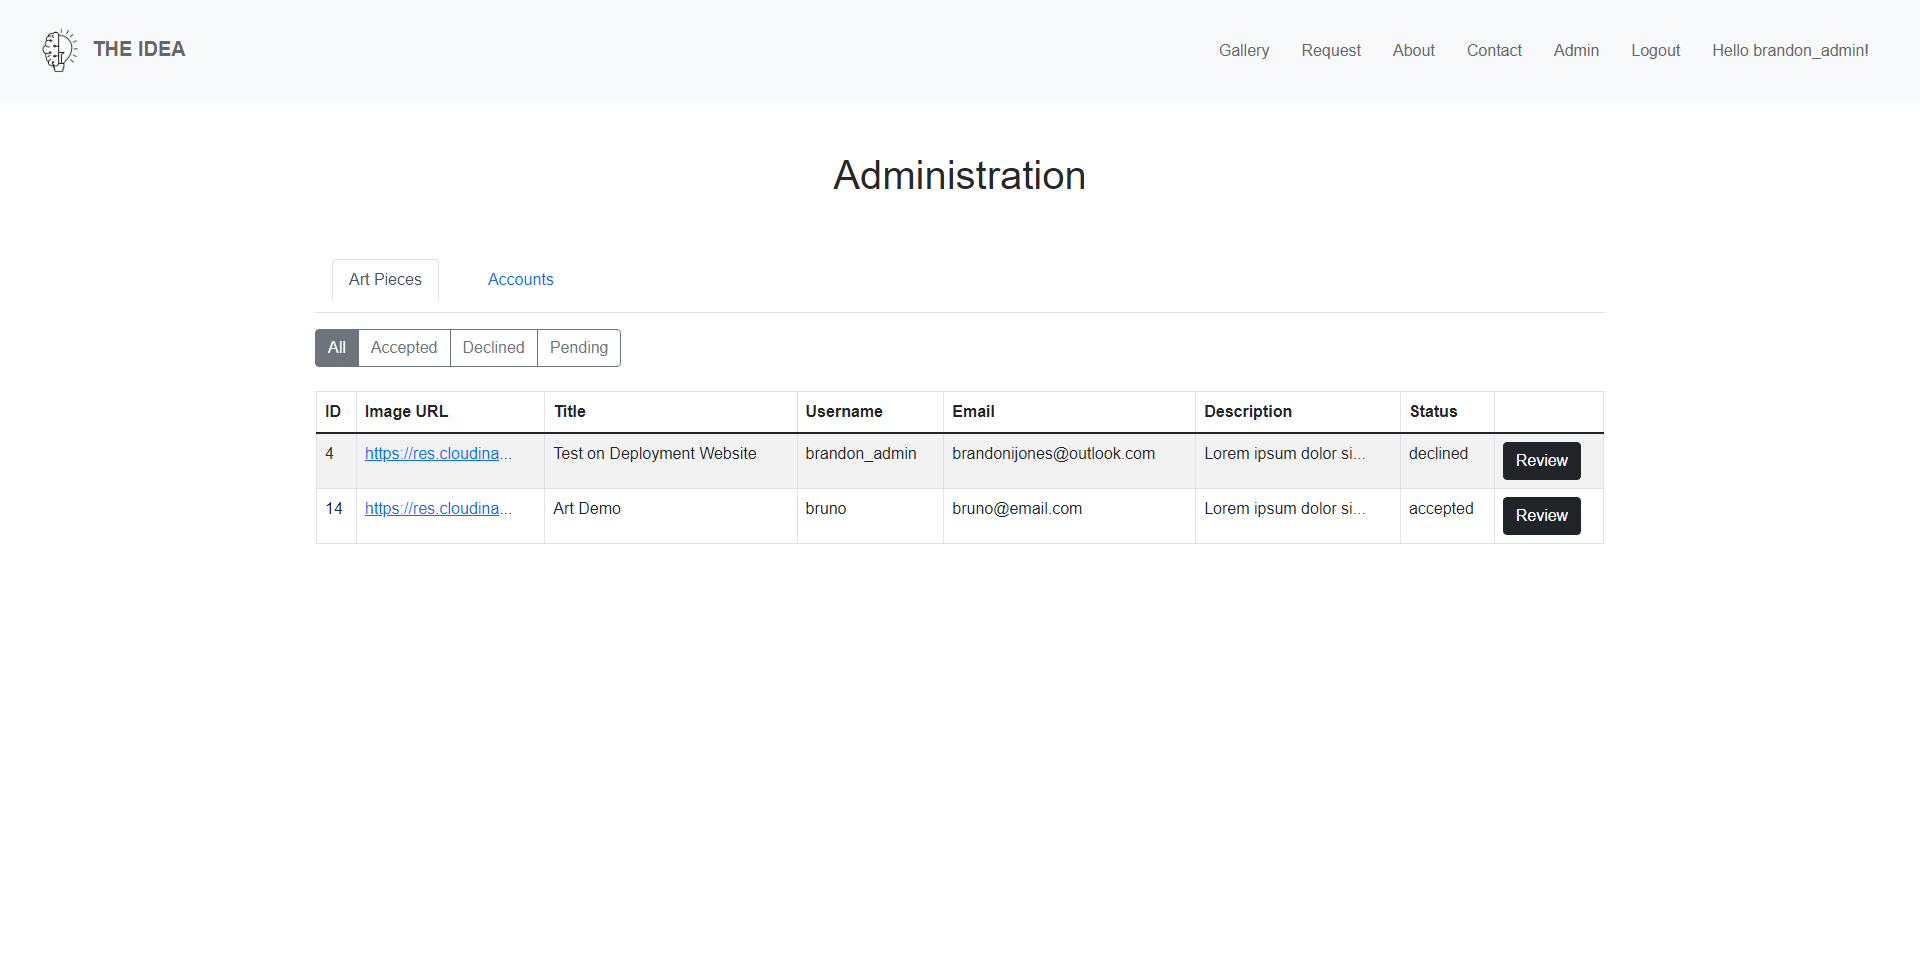1920x967 pixels.
Task: Navigate to the About page
Action: click(1413, 50)
